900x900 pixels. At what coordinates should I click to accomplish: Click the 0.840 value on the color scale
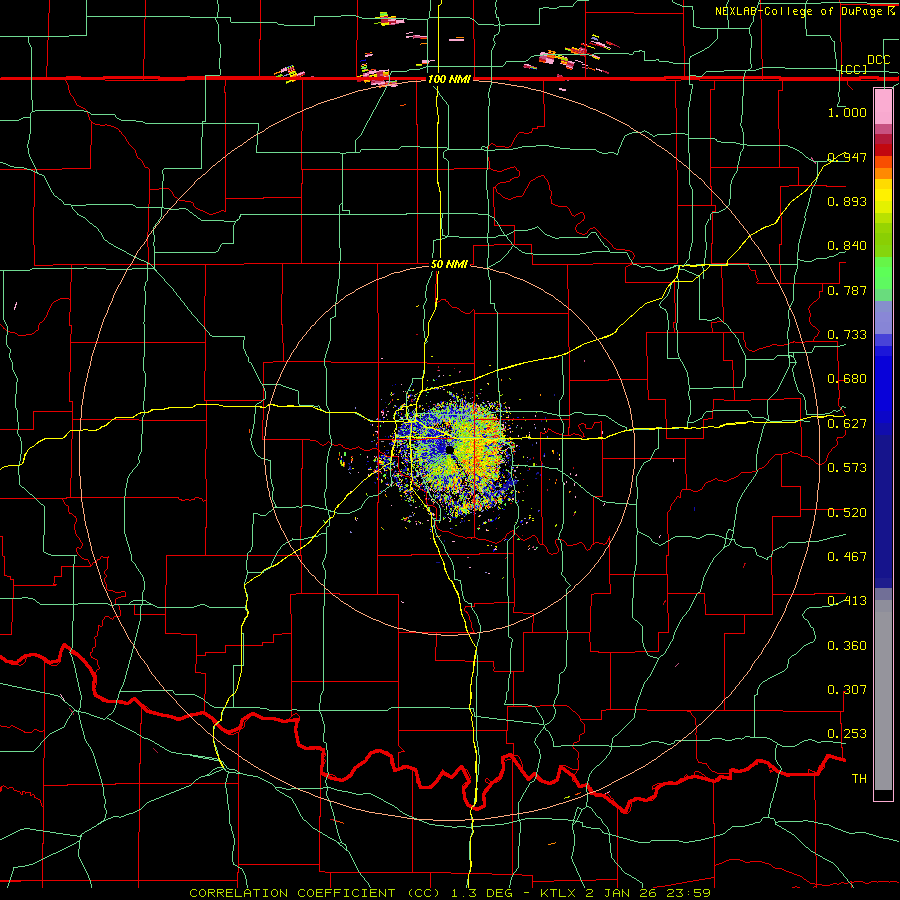tap(847, 246)
